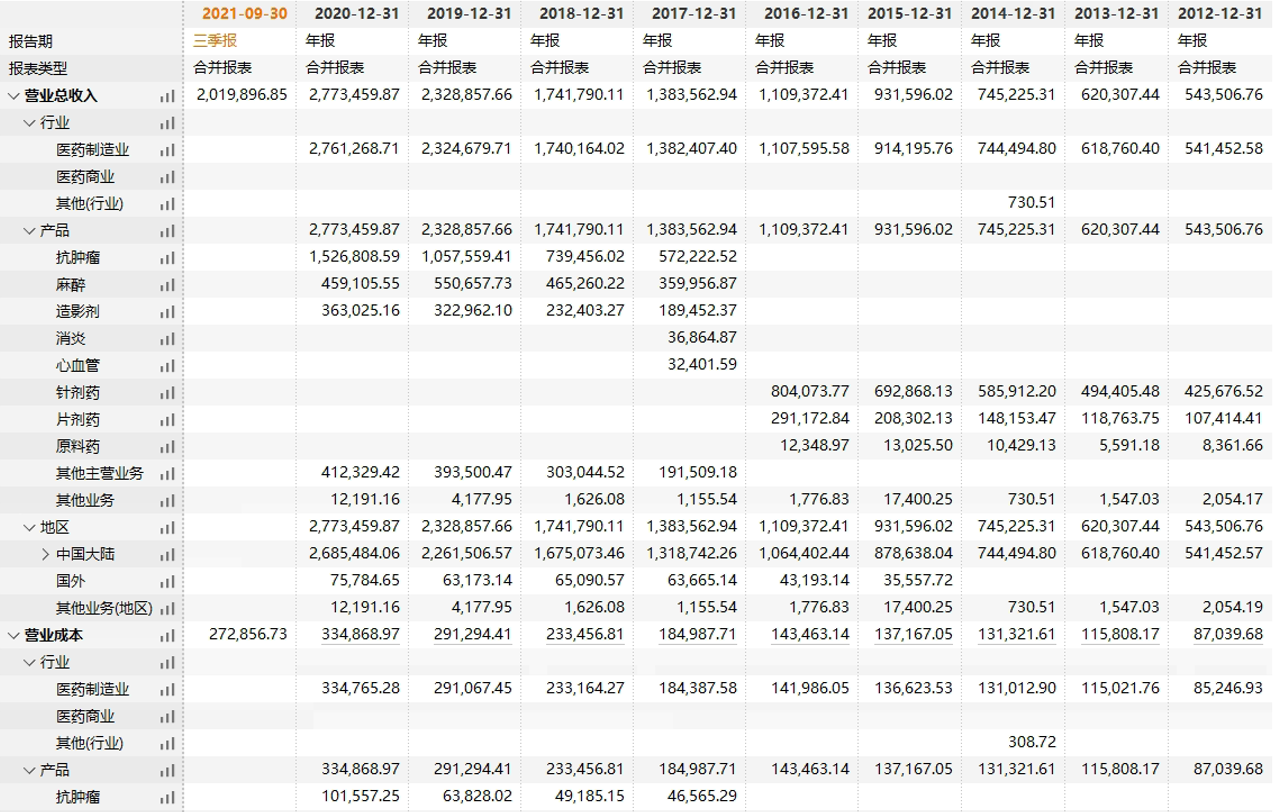Screen dimensions: 1273x812
Task: Open the chart icon for 抗肿瘤 under 营业总收入
Action: 167,258
